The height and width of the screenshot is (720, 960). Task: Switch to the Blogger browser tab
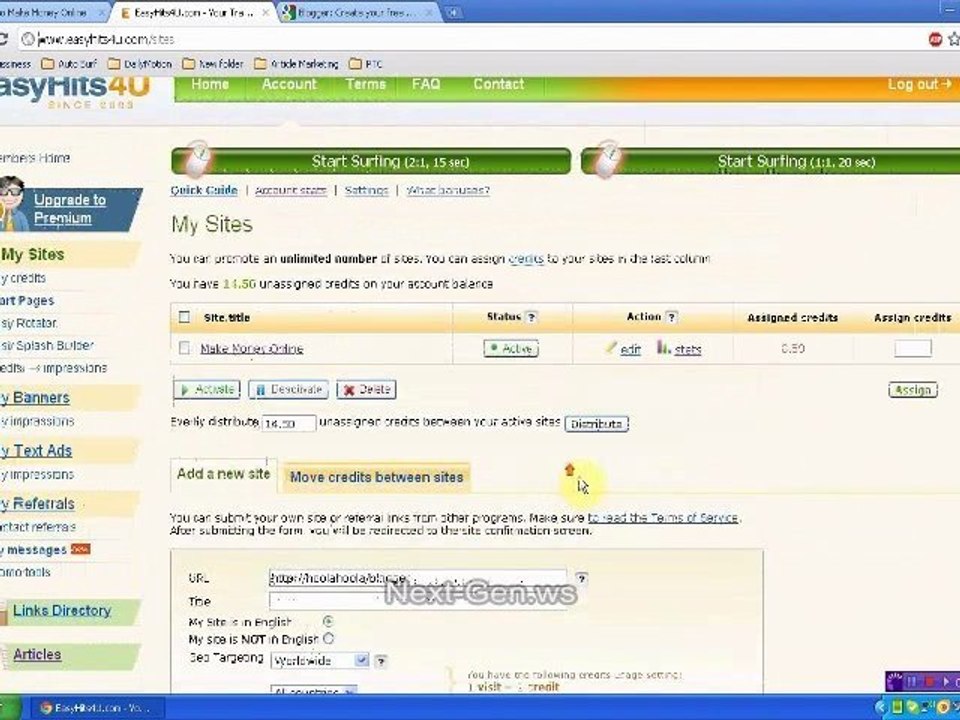(x=358, y=12)
